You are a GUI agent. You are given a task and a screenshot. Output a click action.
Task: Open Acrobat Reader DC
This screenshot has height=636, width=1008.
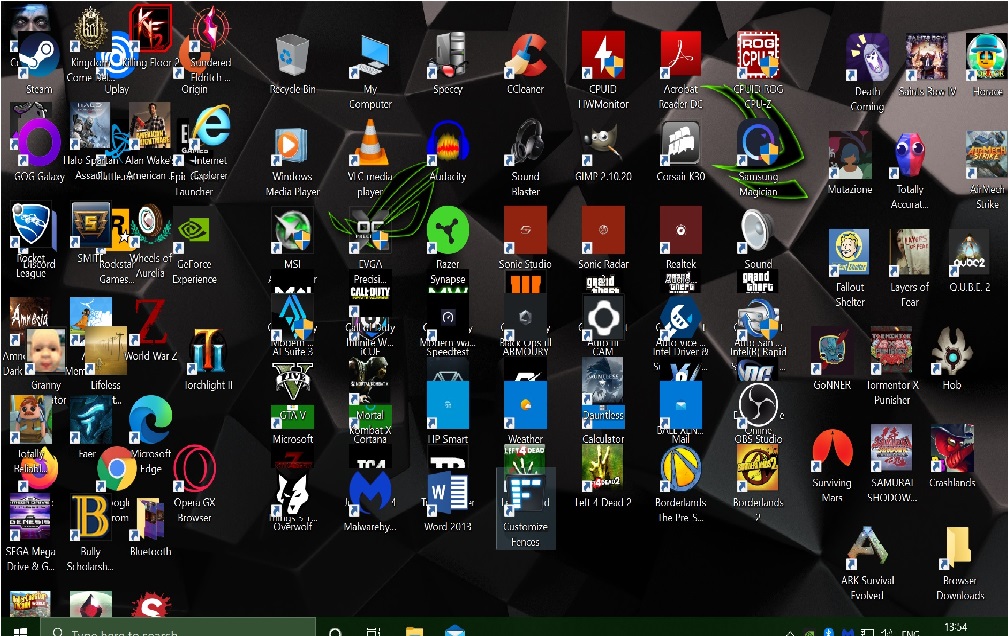click(681, 56)
